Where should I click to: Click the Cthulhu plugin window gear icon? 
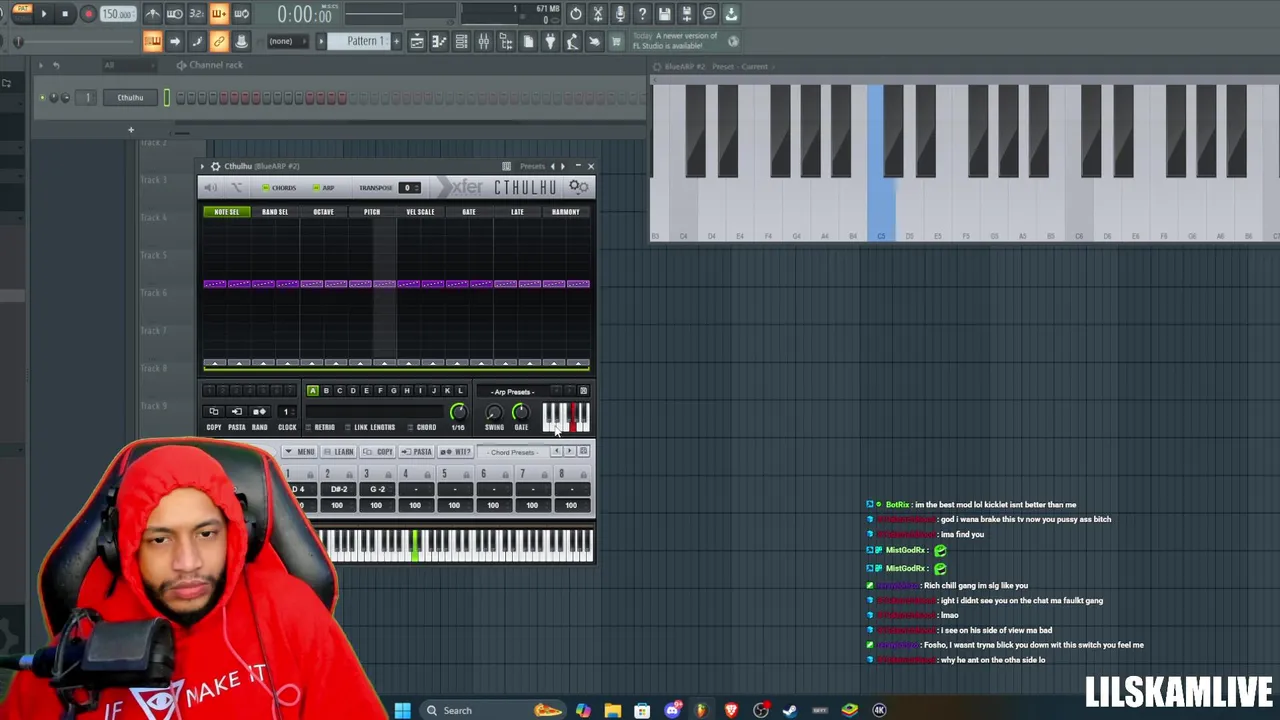[x=214, y=166]
